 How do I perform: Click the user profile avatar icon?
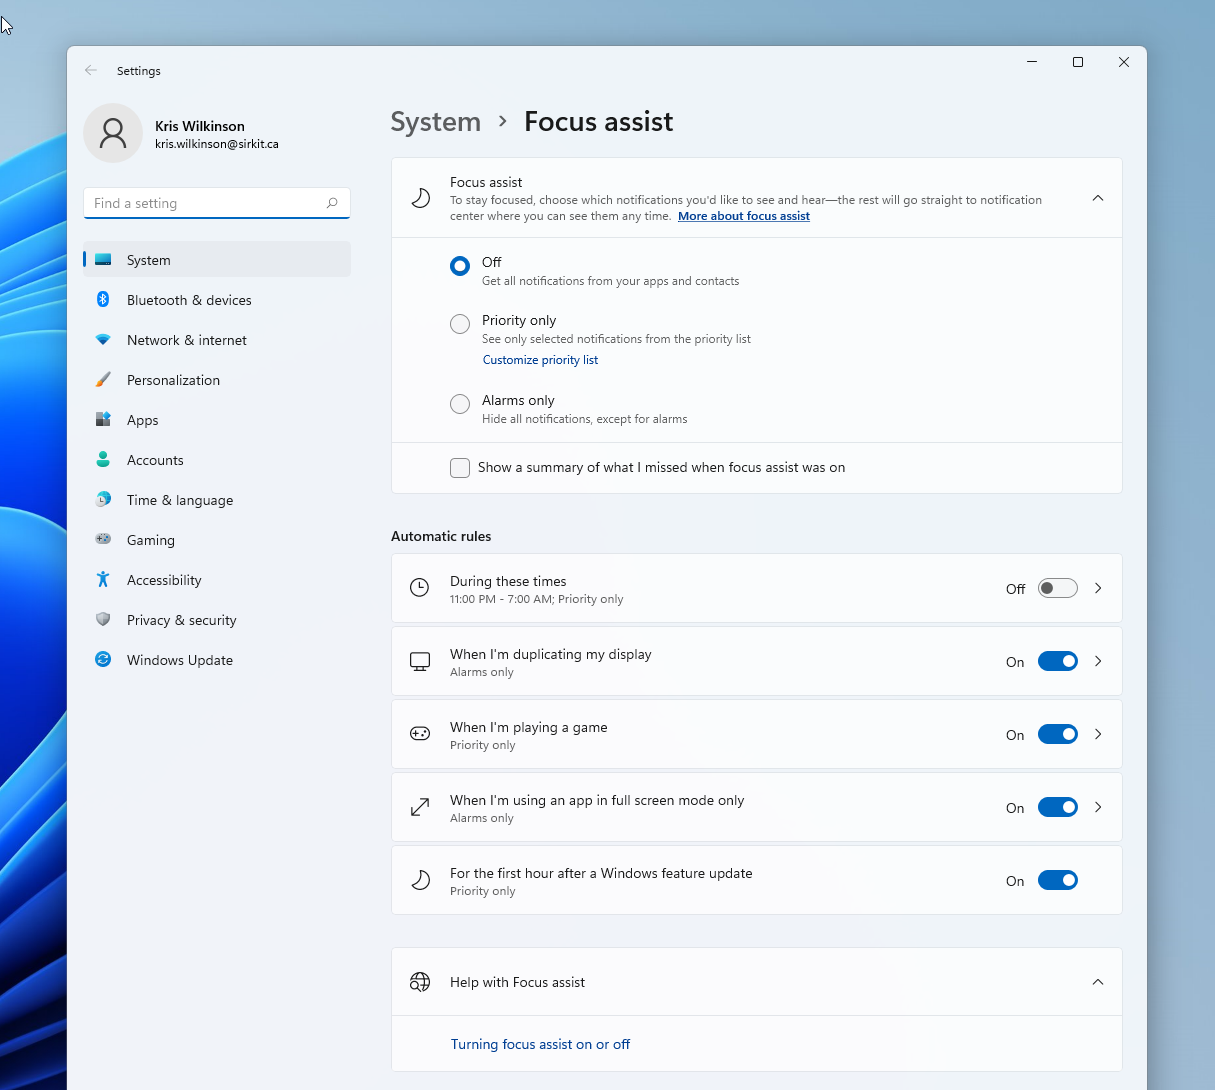tap(113, 133)
